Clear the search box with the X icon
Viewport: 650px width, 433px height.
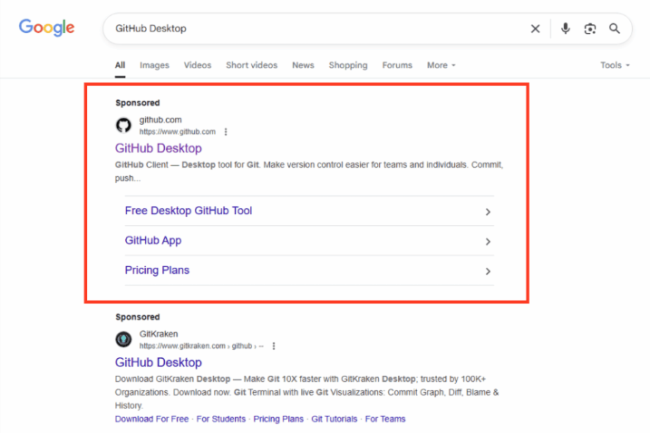pos(535,29)
